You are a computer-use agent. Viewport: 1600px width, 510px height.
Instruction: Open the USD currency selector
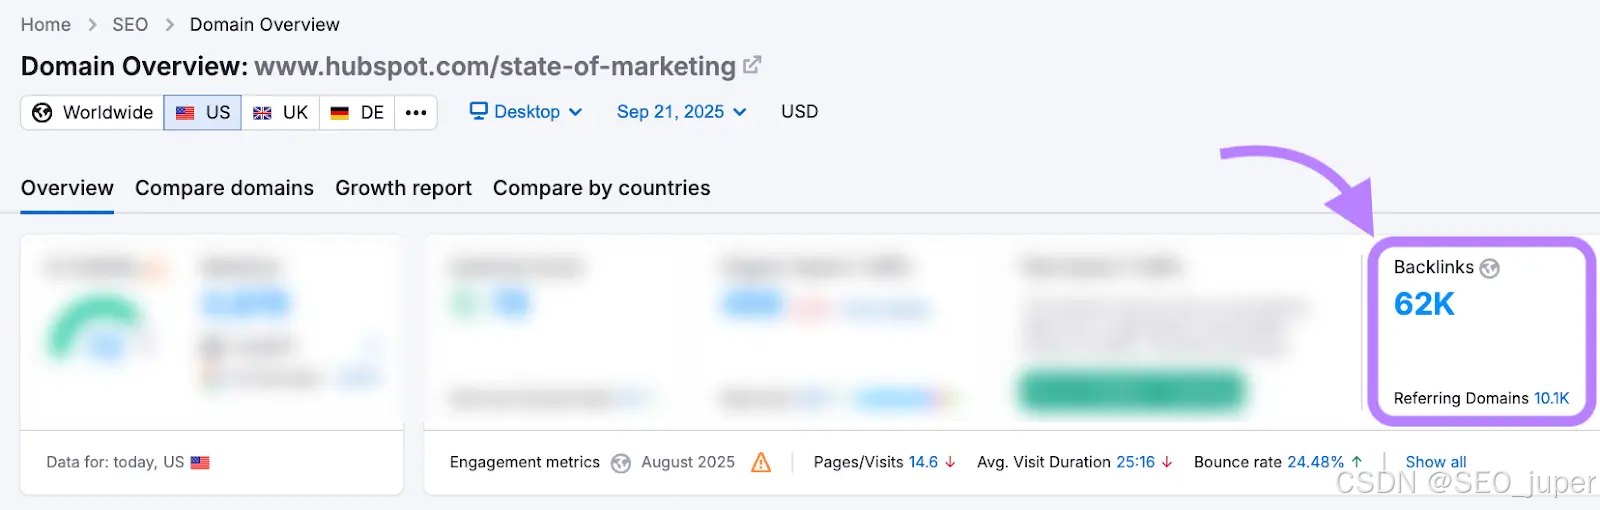[799, 112]
